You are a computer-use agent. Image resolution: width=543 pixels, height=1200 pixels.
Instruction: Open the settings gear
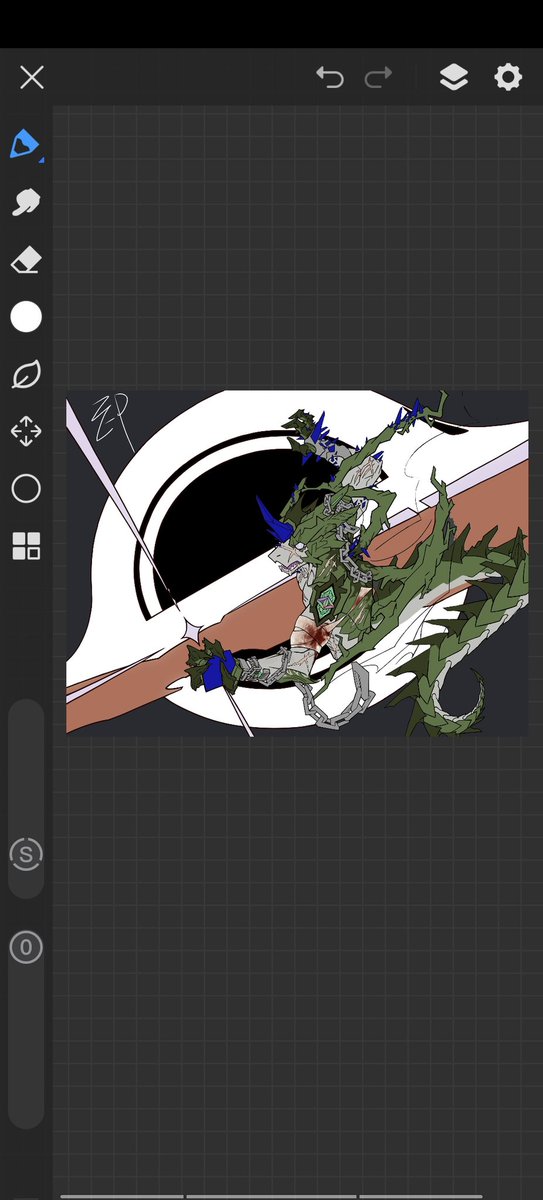click(x=508, y=77)
